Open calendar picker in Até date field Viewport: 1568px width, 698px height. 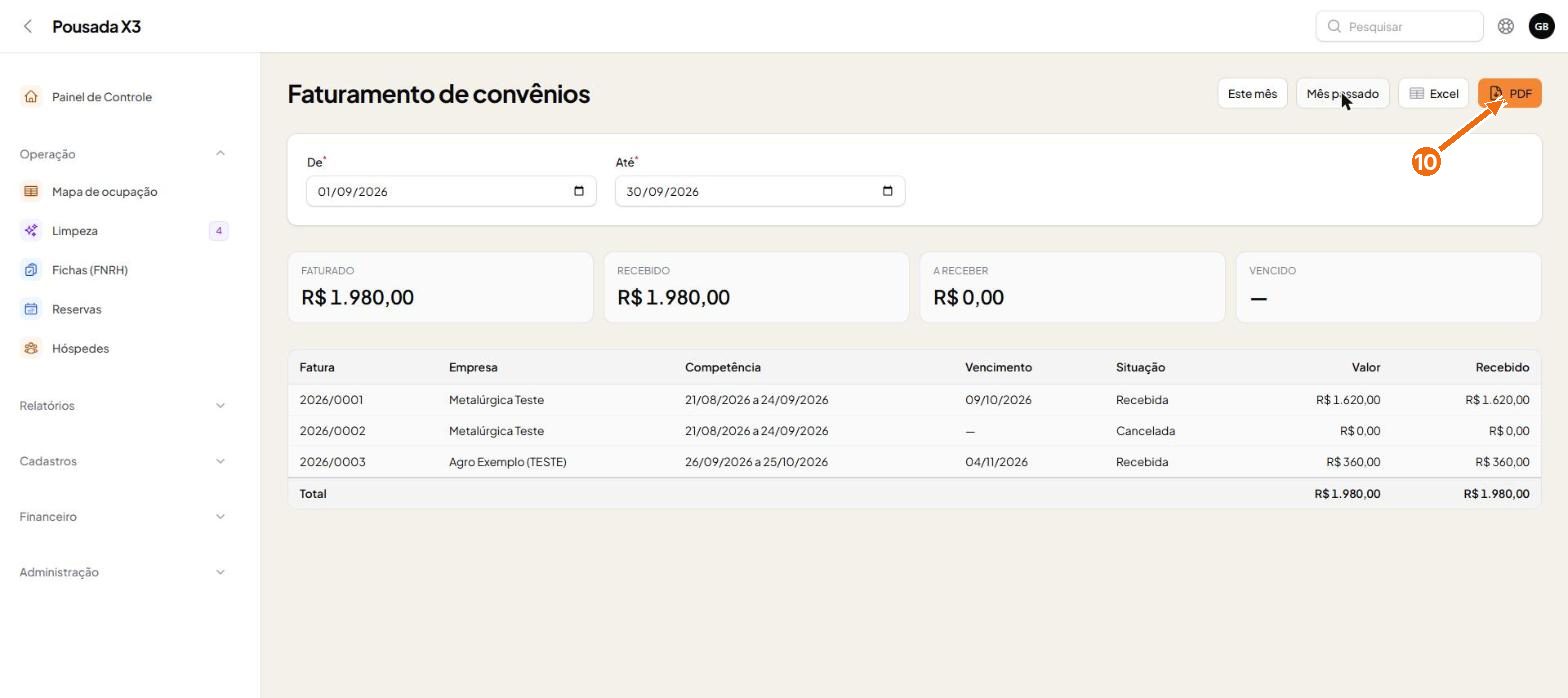(887, 191)
